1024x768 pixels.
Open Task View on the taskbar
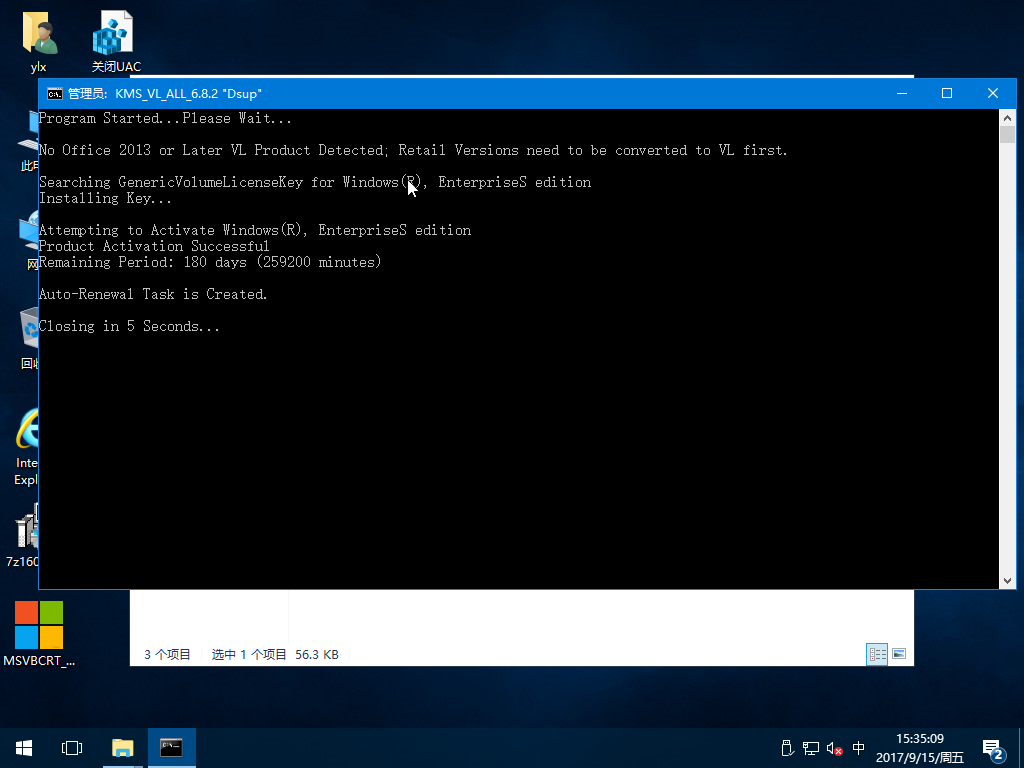[x=72, y=748]
